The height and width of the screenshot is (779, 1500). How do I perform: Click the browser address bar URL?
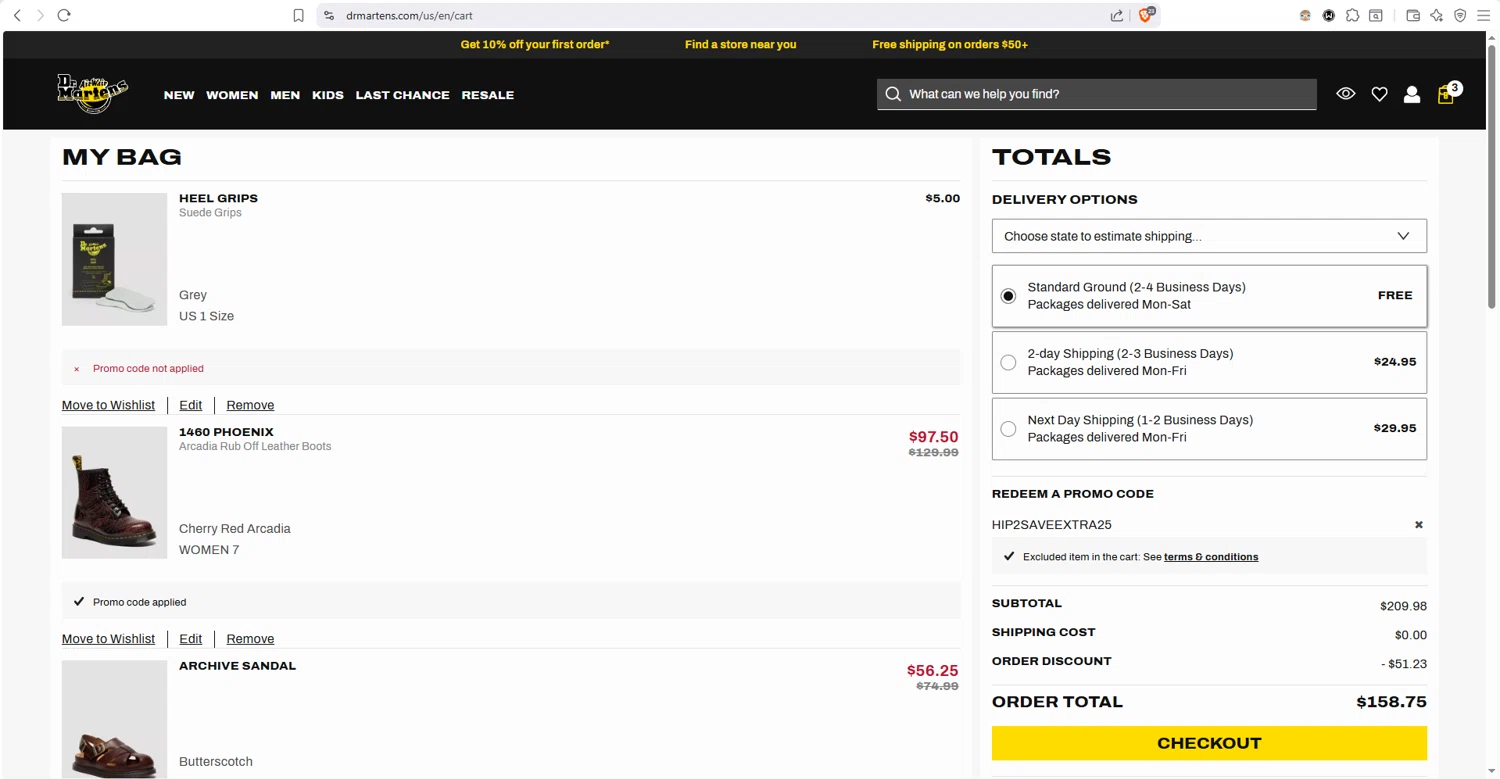pyautogui.click(x=409, y=16)
